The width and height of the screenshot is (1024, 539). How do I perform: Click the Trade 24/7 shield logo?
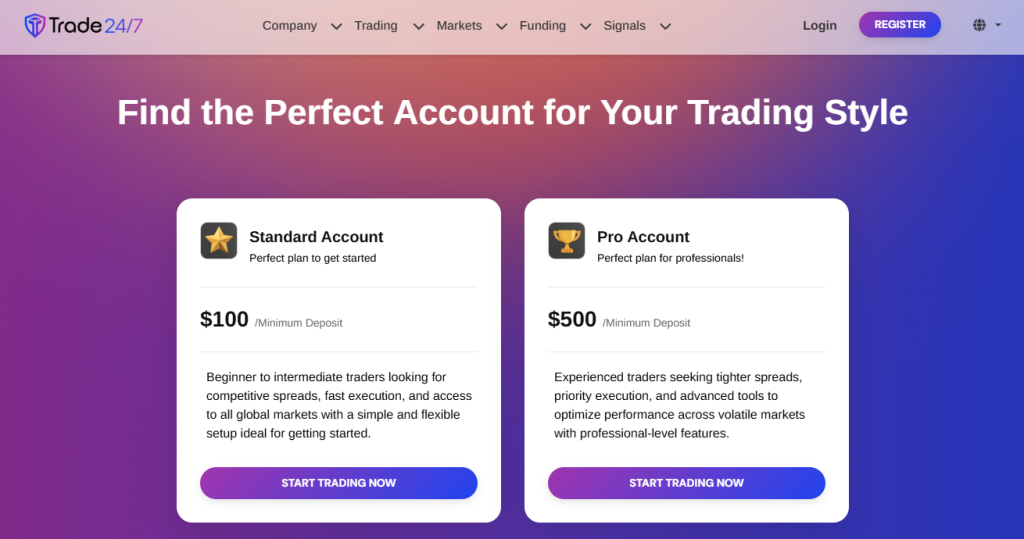[x=35, y=26]
